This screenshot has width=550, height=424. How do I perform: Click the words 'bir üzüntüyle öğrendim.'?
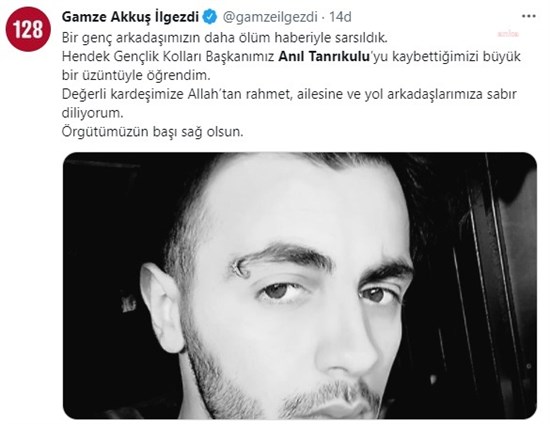pos(136,75)
